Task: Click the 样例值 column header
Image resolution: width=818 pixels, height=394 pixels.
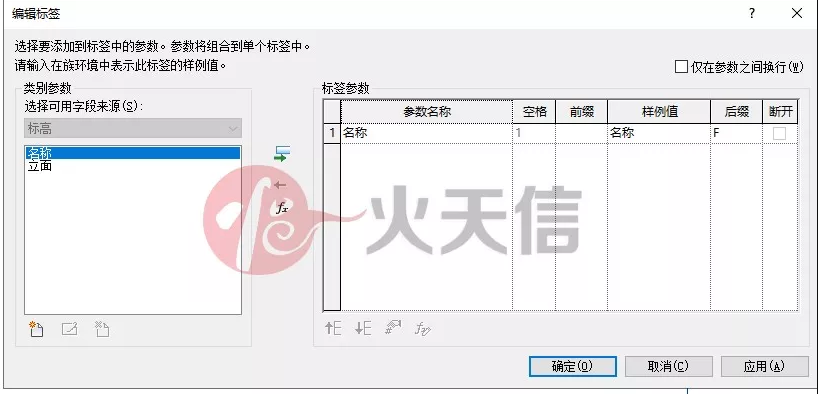Action: 659,112
